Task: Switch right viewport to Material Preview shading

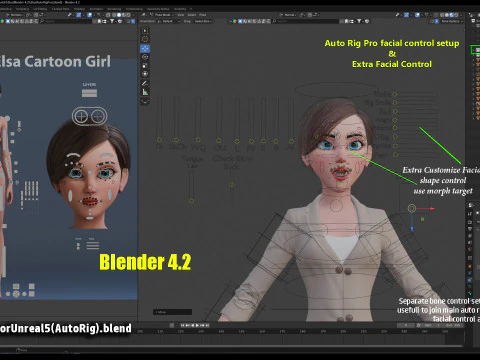Action: coord(452,15)
